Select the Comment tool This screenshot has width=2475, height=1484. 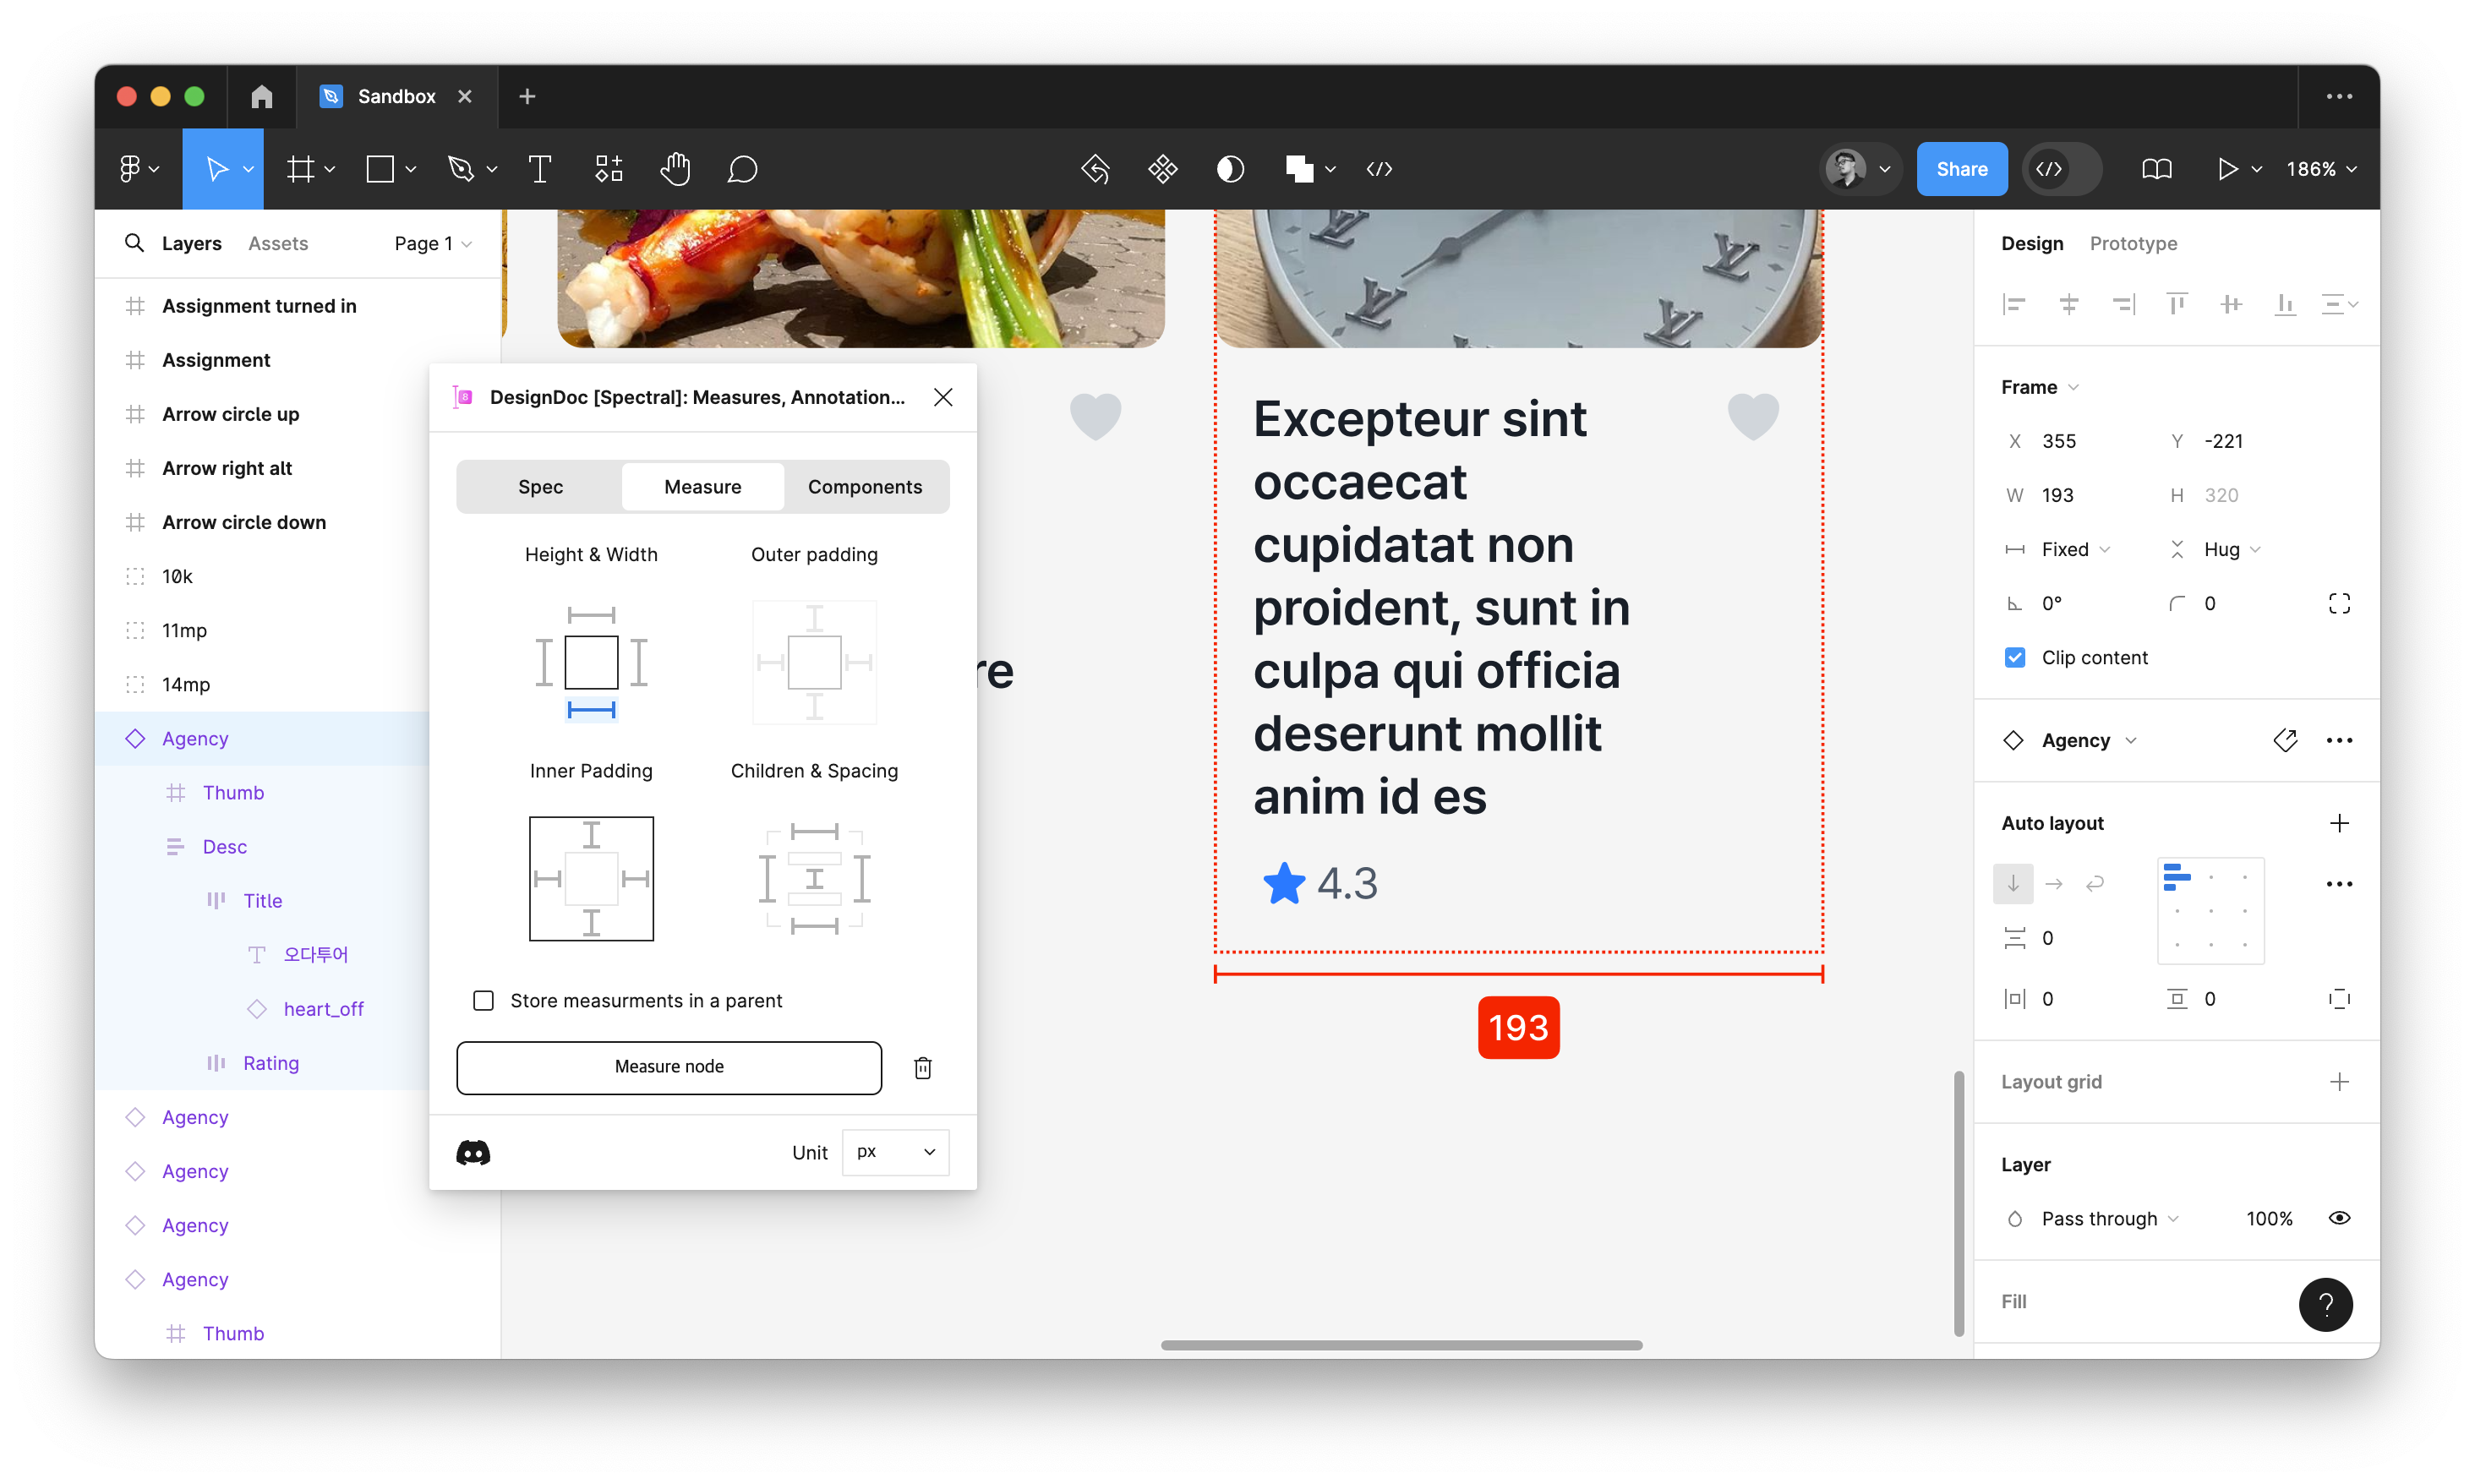(742, 169)
